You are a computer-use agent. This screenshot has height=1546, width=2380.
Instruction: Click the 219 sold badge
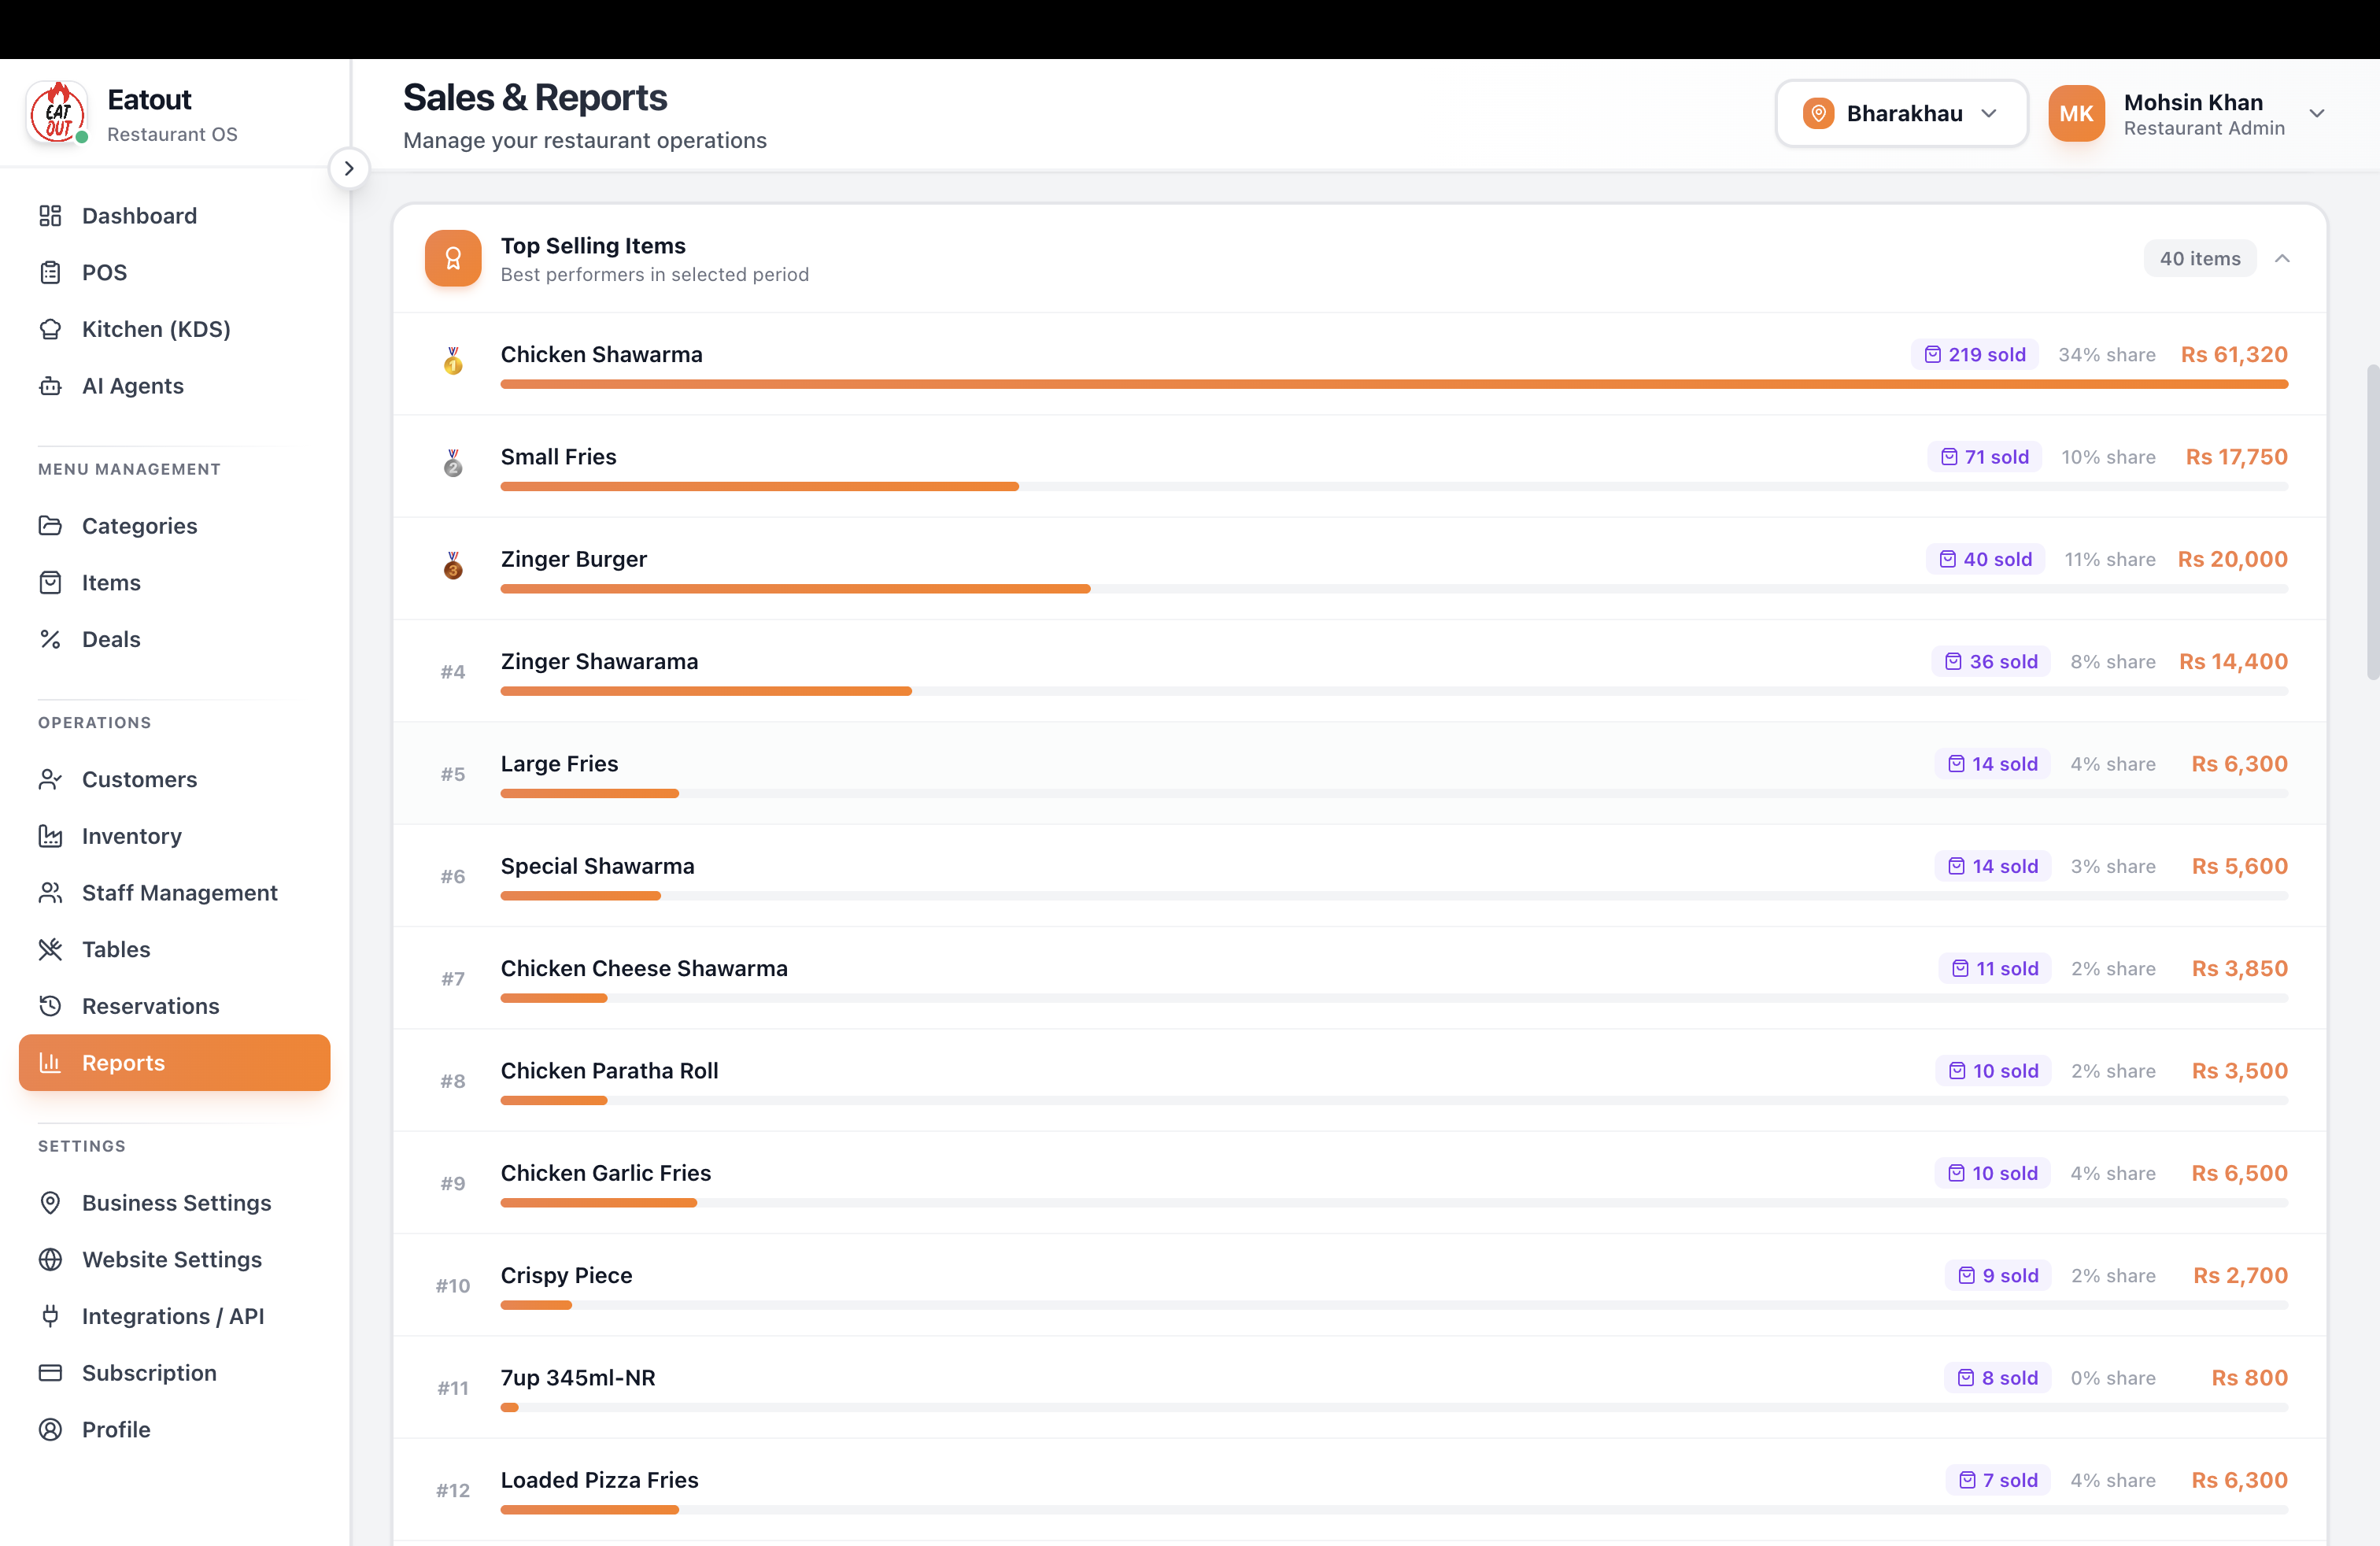coord(1975,355)
